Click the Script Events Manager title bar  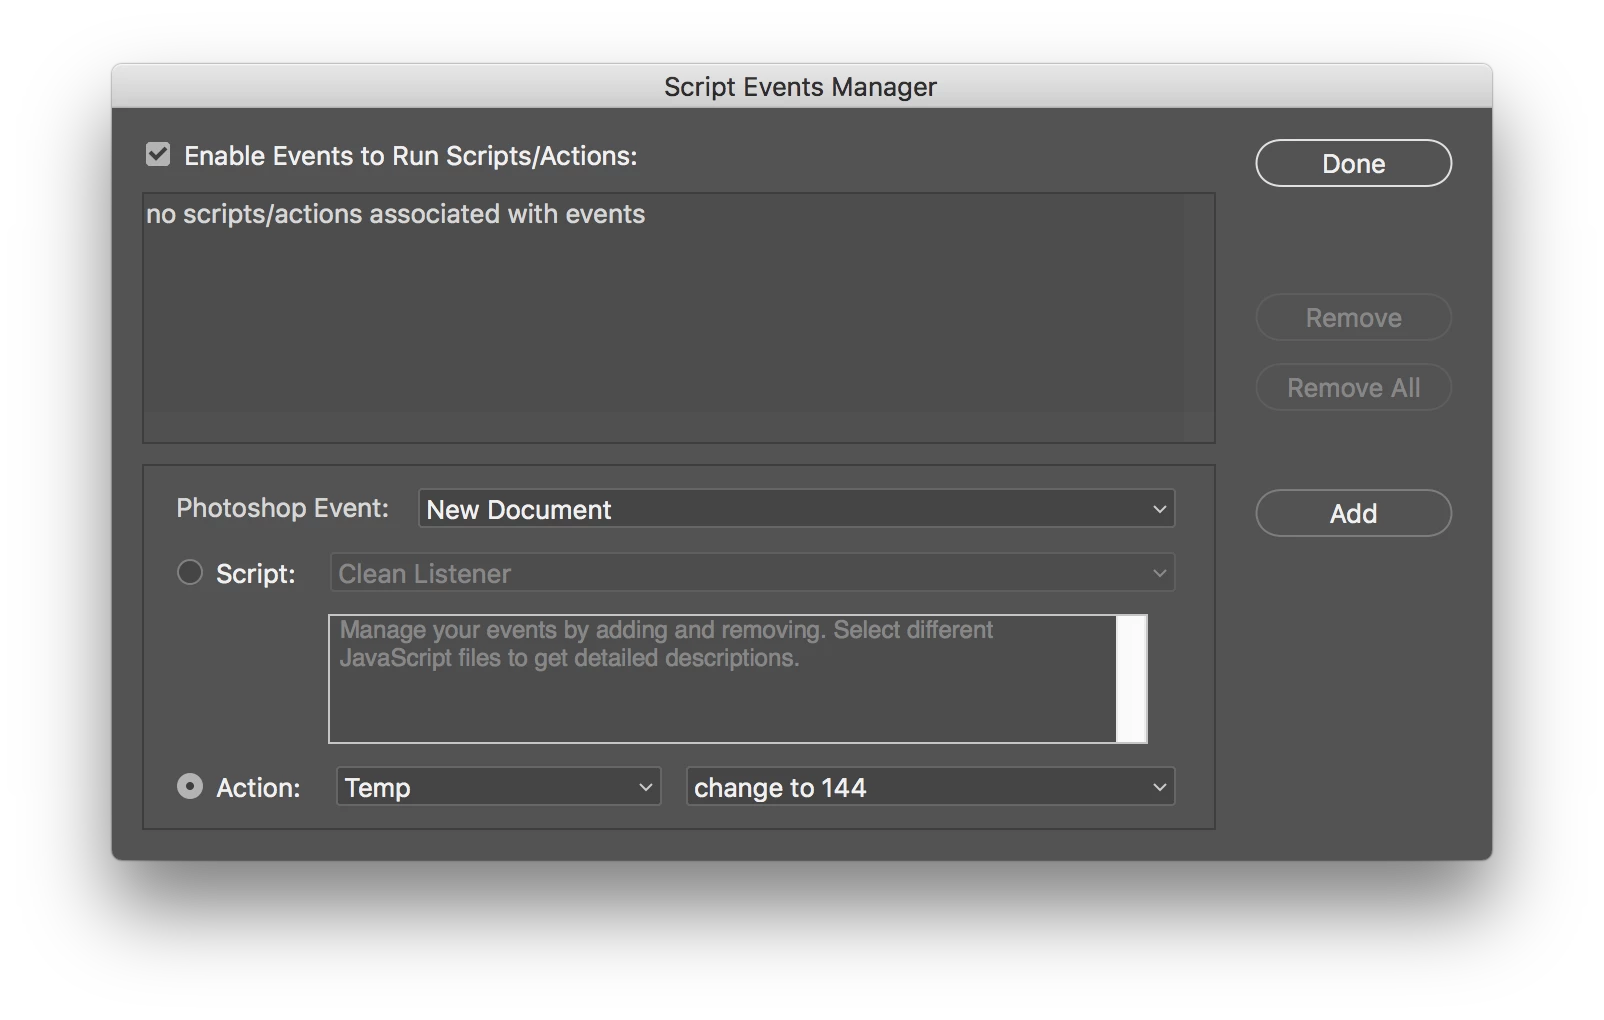tap(801, 87)
